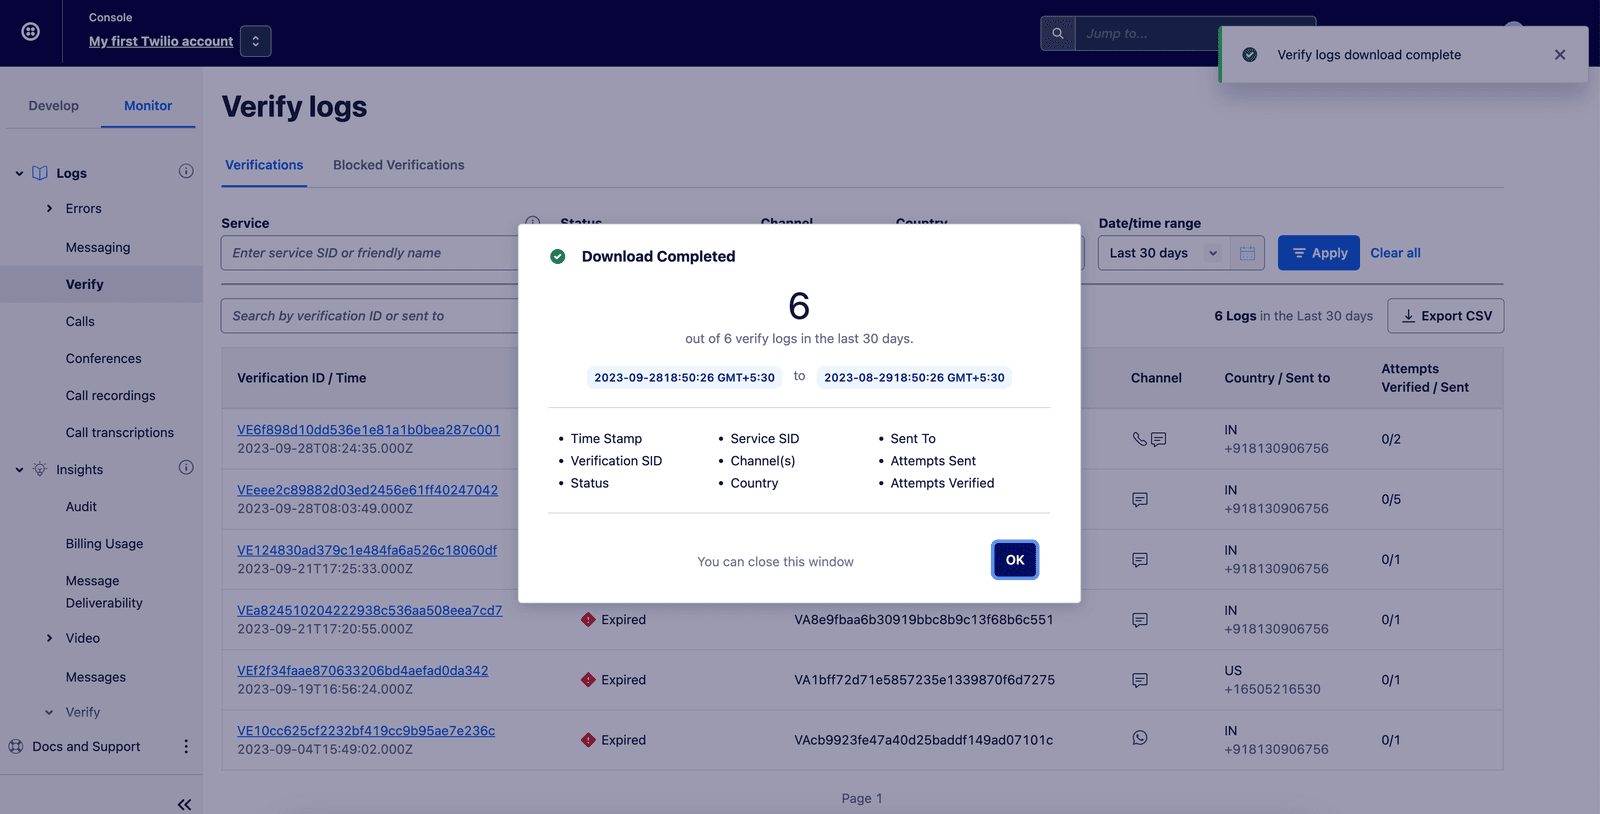The height and width of the screenshot is (814, 1600).
Task: Click the Logs info icon
Action: point(186,171)
